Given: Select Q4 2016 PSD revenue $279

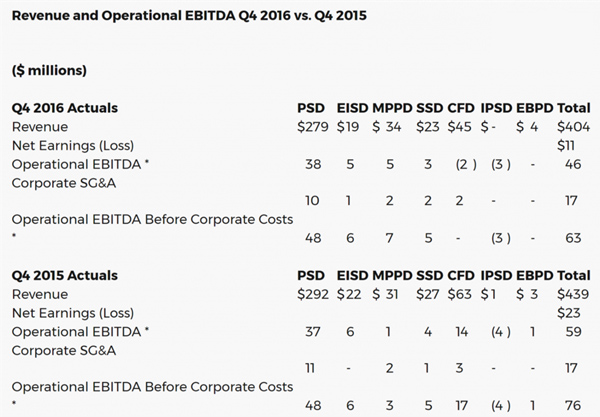Looking at the screenshot, I should click(x=312, y=127).
